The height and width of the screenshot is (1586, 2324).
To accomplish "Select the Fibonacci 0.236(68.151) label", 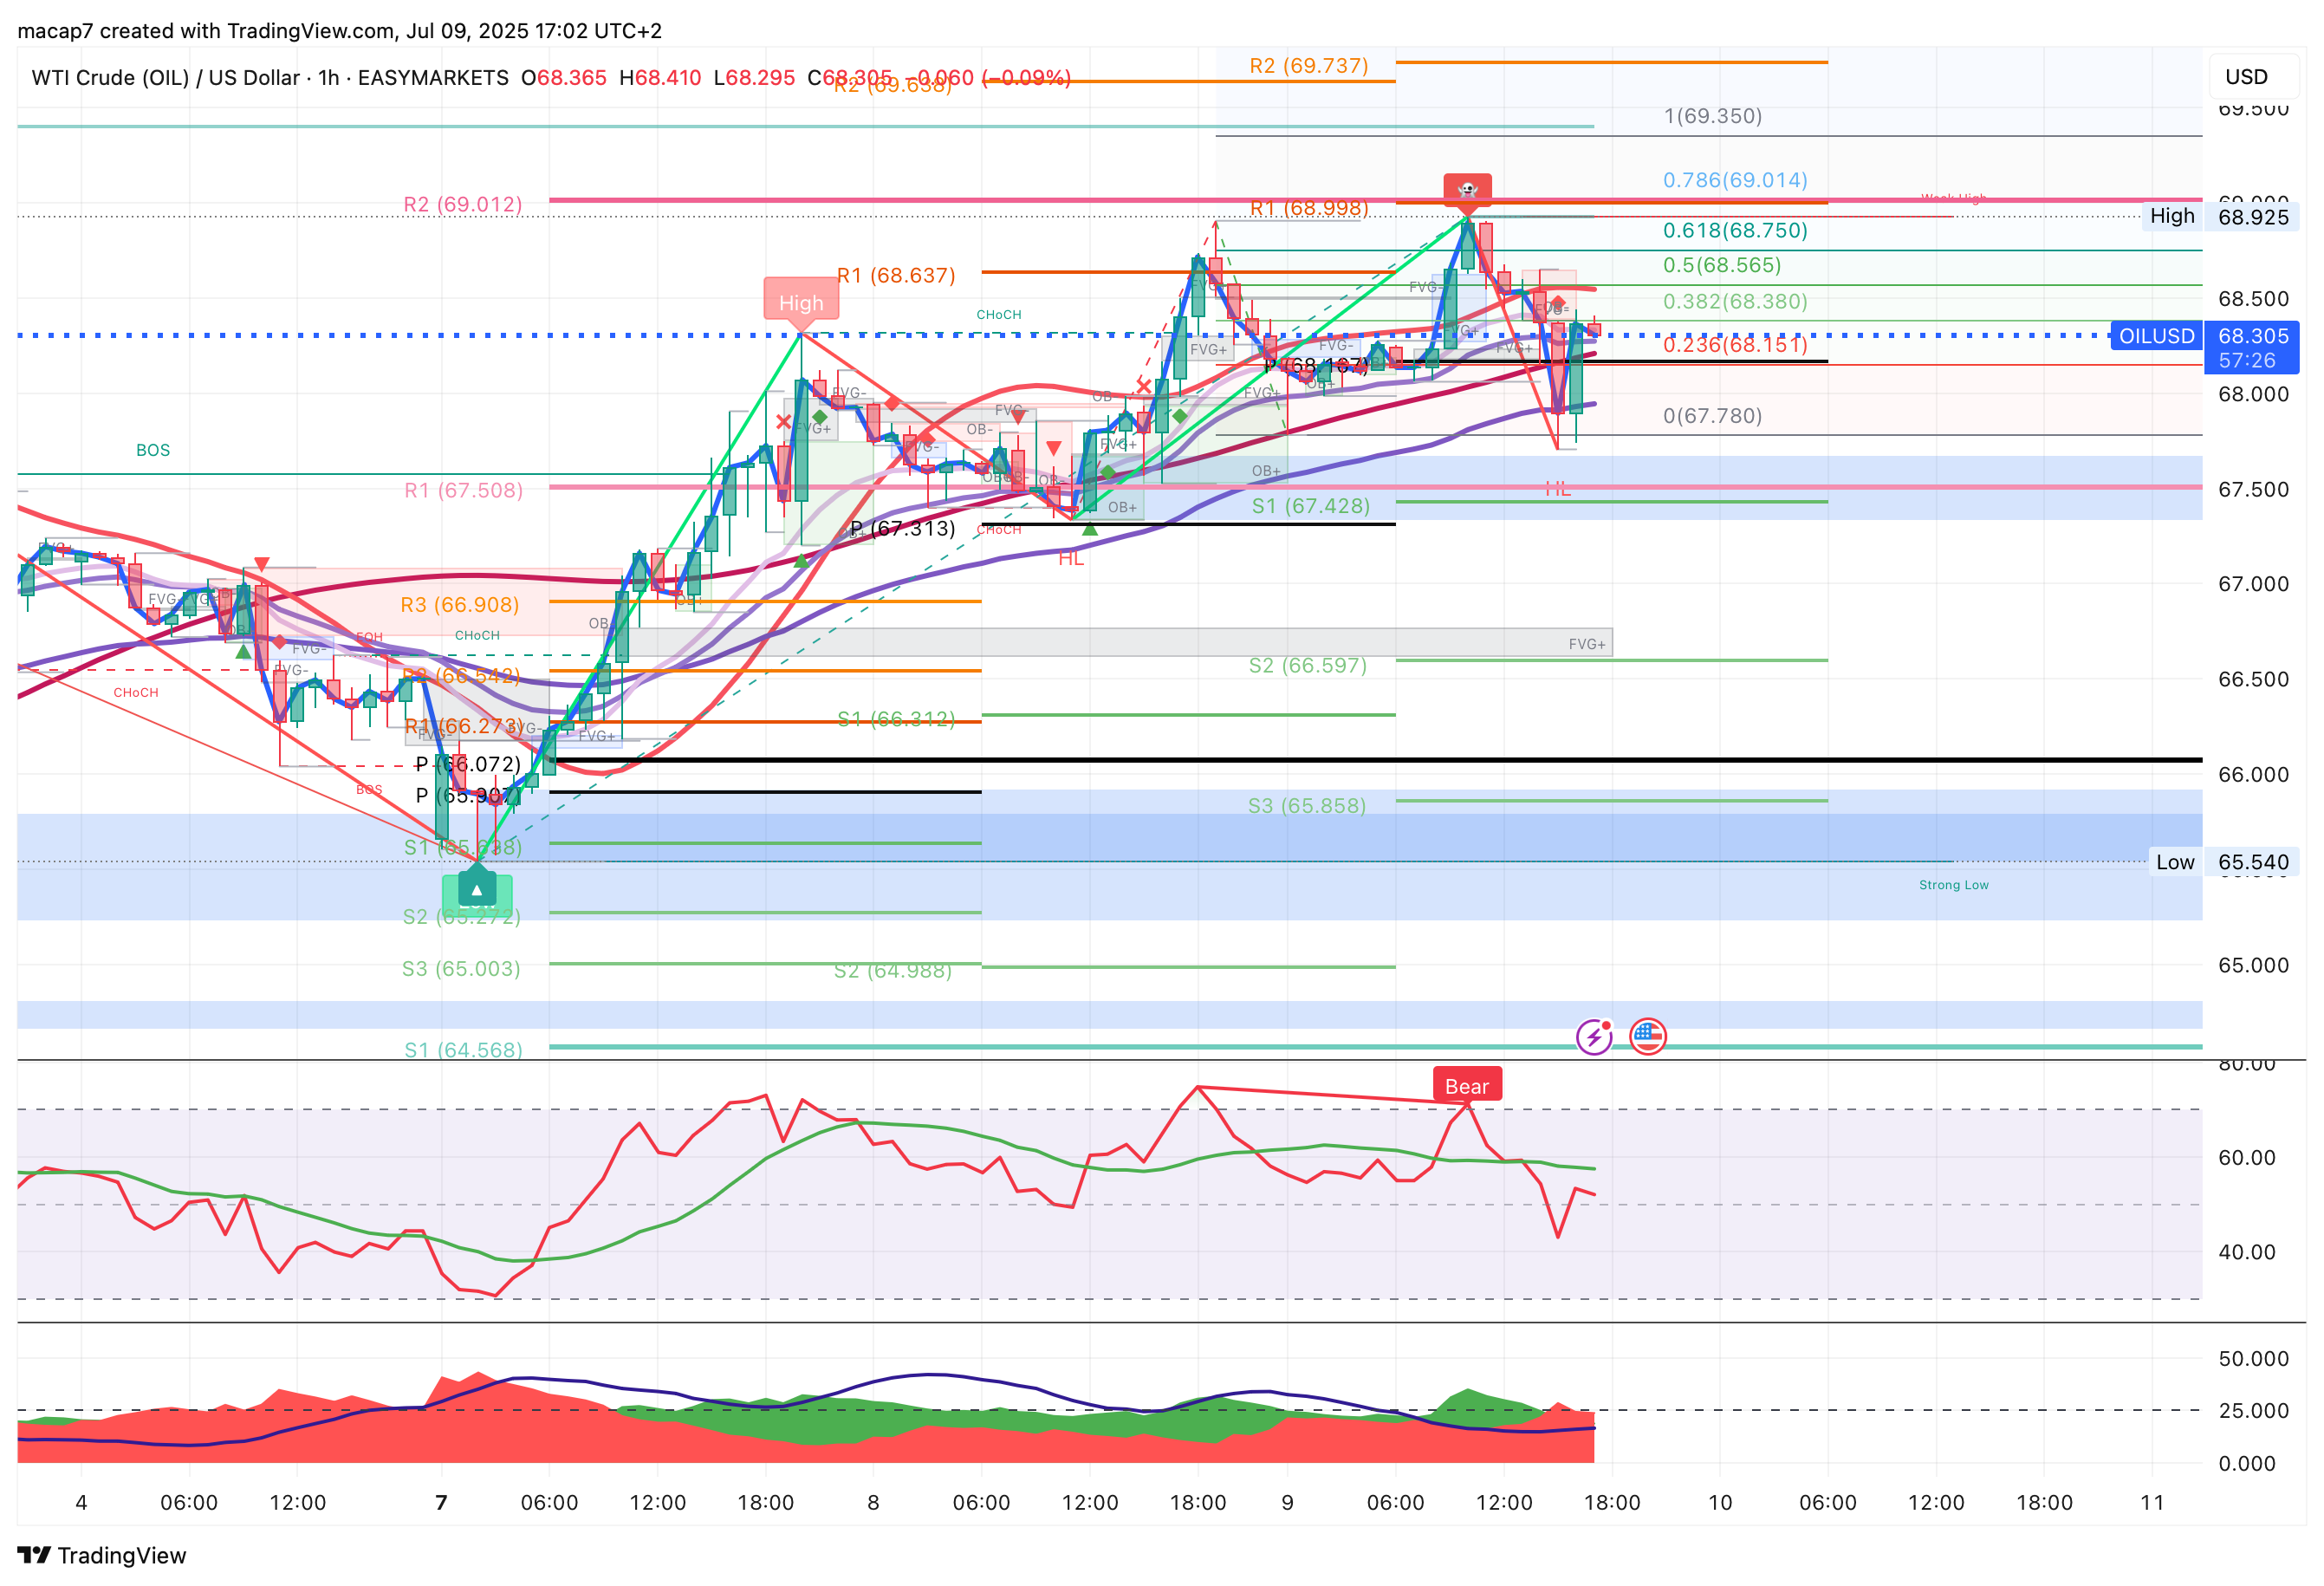I will [1735, 345].
